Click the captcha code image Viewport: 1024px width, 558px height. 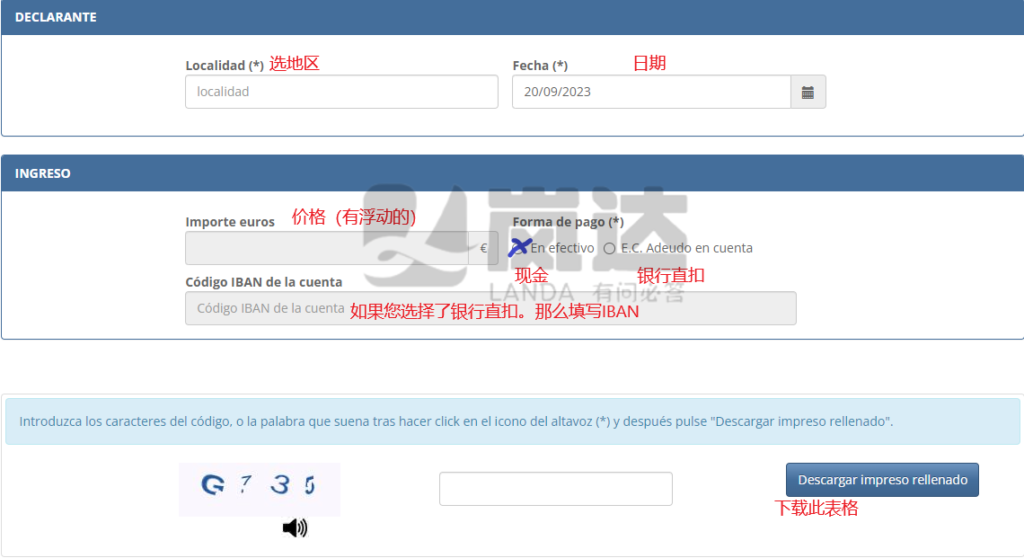[259, 488]
